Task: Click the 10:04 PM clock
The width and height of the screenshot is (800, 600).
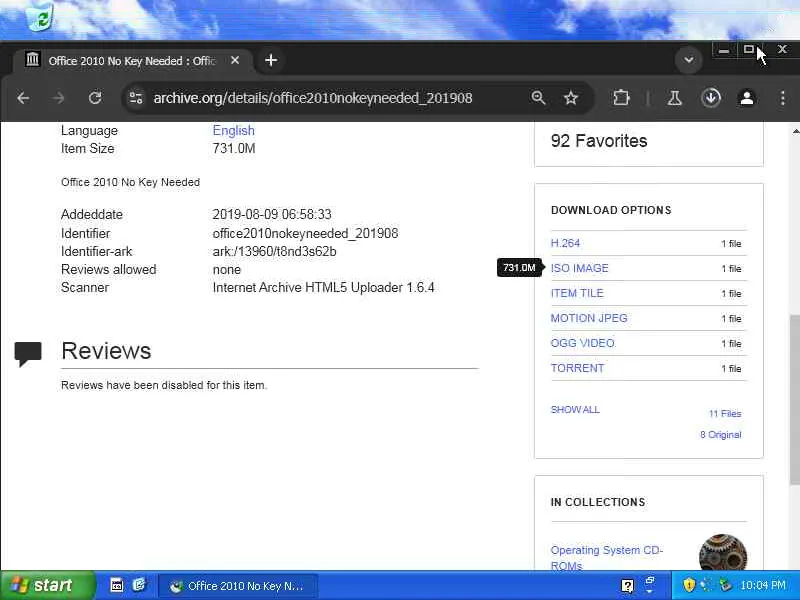Action: point(763,585)
